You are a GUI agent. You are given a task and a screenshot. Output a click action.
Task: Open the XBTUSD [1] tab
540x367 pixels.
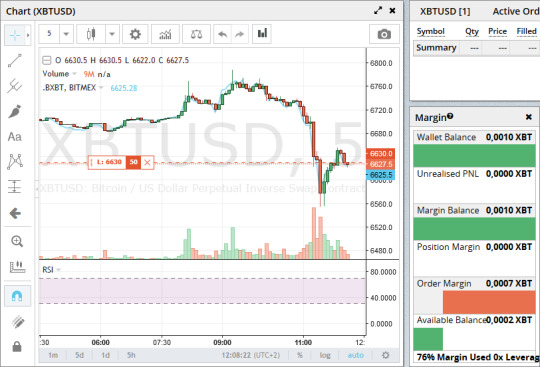click(445, 11)
